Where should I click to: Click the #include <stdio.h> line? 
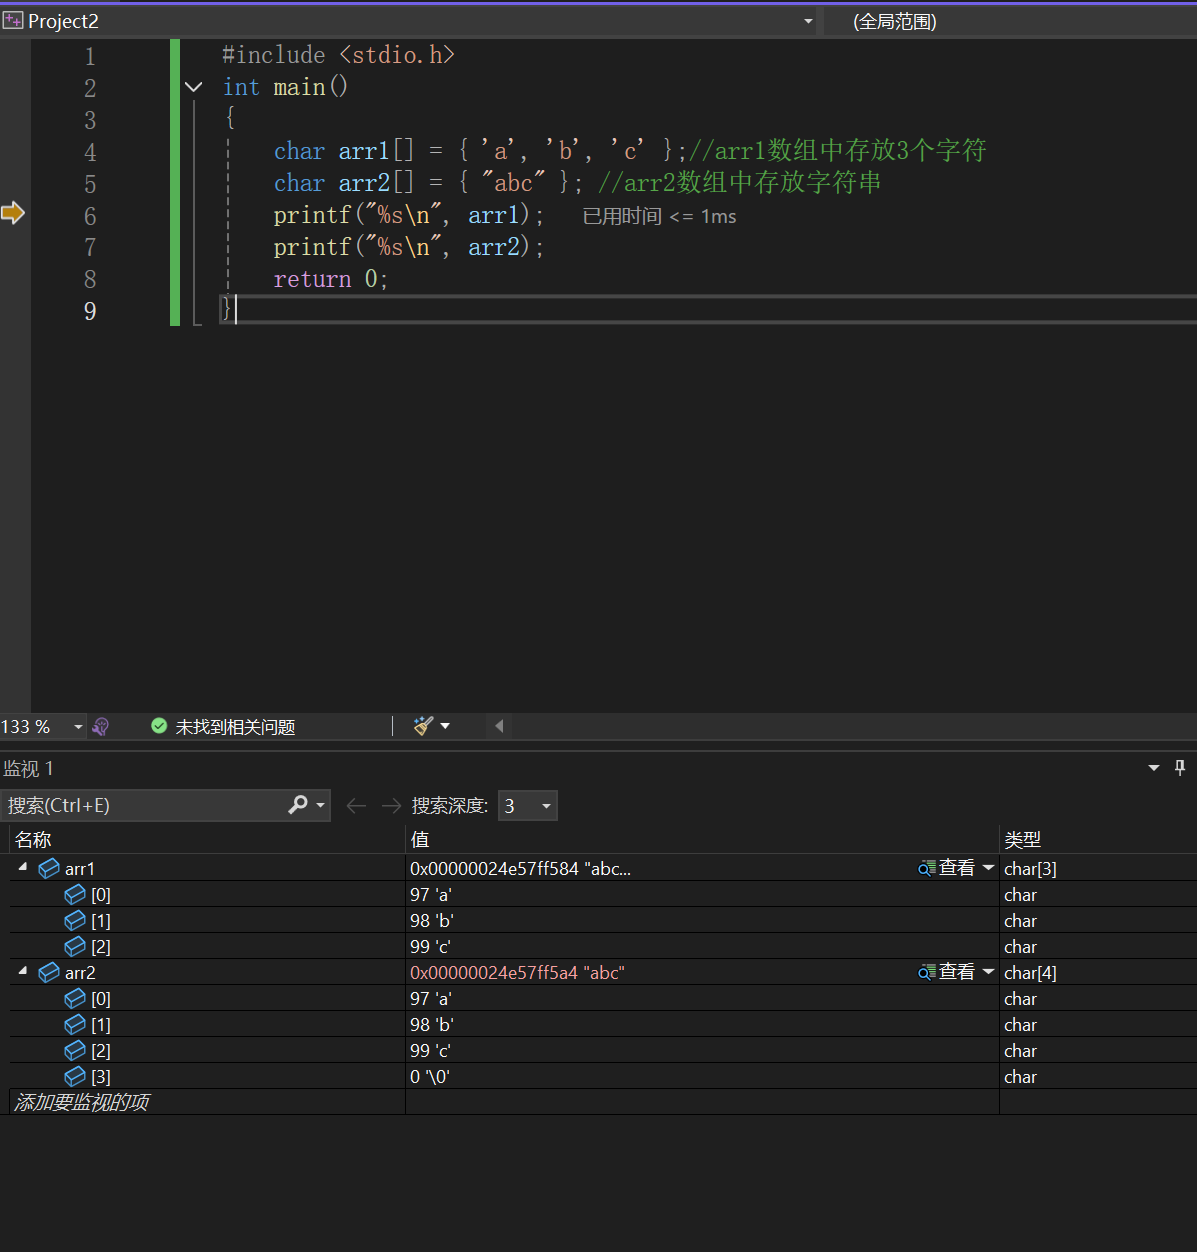[338, 55]
